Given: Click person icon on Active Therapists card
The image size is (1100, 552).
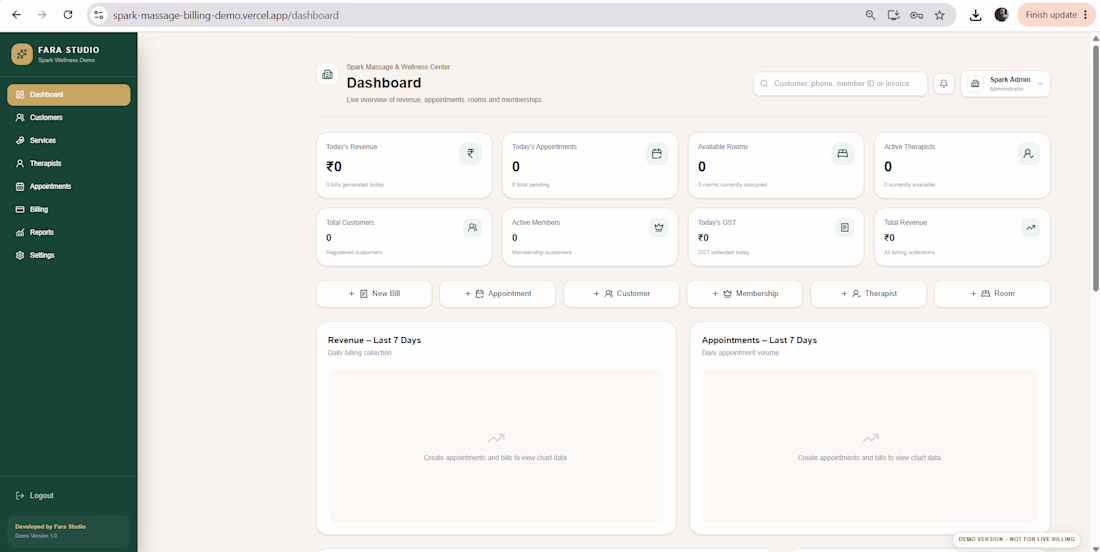Looking at the screenshot, I should click(1028, 154).
